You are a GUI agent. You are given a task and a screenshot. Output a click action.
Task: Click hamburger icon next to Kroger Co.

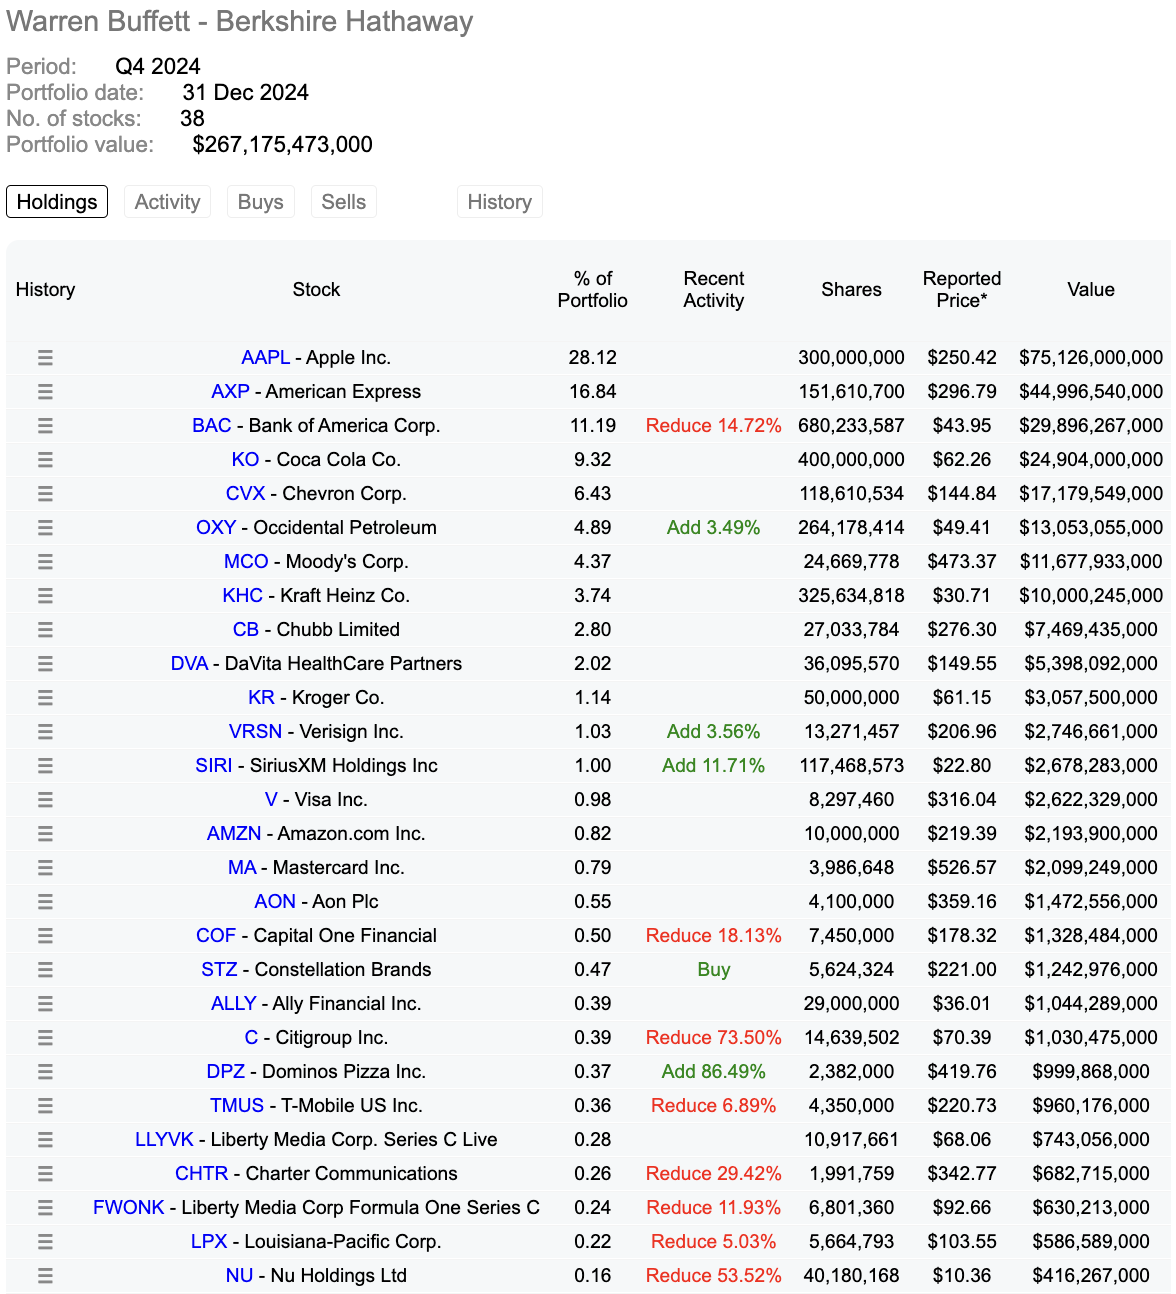45,697
